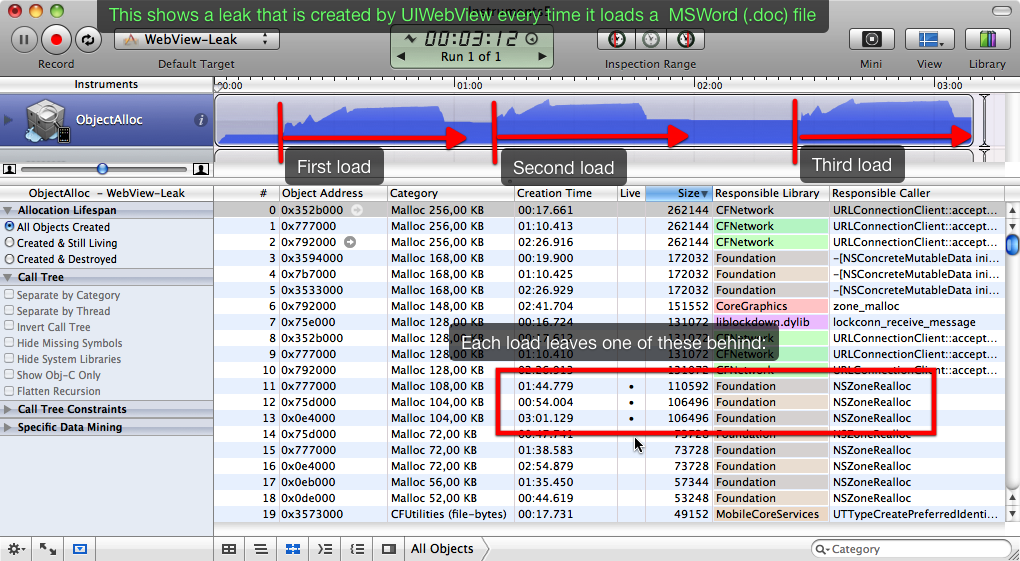
Task: Expand the ObjectAlloc instrument disclosure triangle
Action: point(8,120)
